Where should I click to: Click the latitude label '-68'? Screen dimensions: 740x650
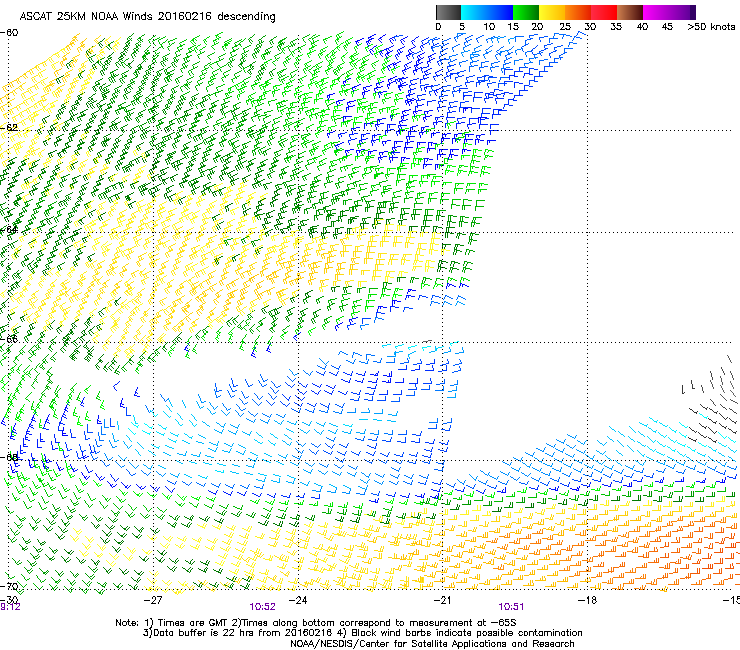[9, 457]
